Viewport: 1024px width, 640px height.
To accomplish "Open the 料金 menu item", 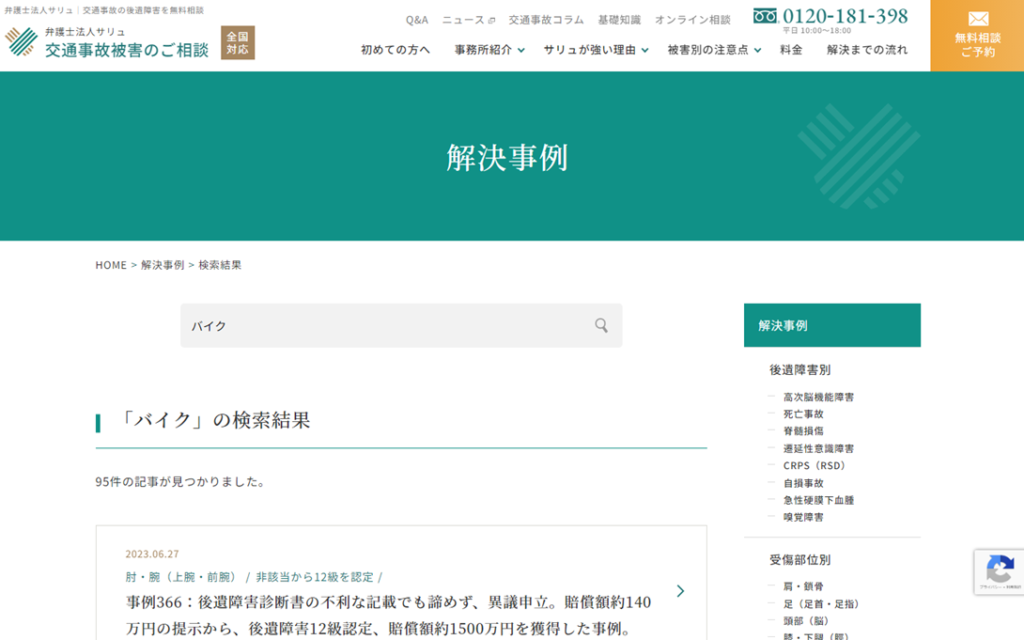I will click(x=791, y=50).
